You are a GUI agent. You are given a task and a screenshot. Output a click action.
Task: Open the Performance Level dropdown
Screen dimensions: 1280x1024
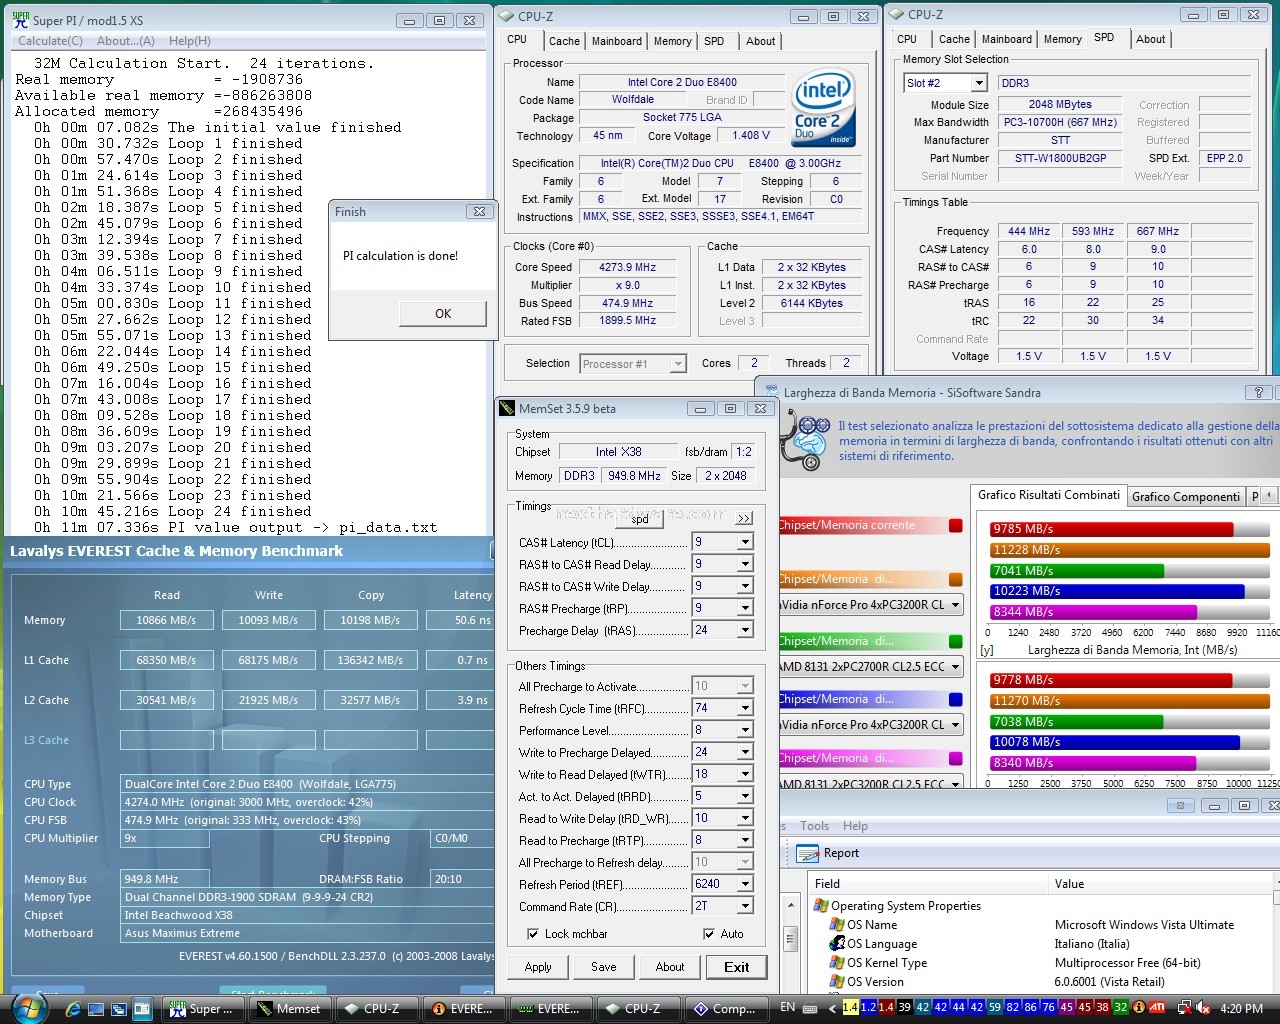click(745, 730)
